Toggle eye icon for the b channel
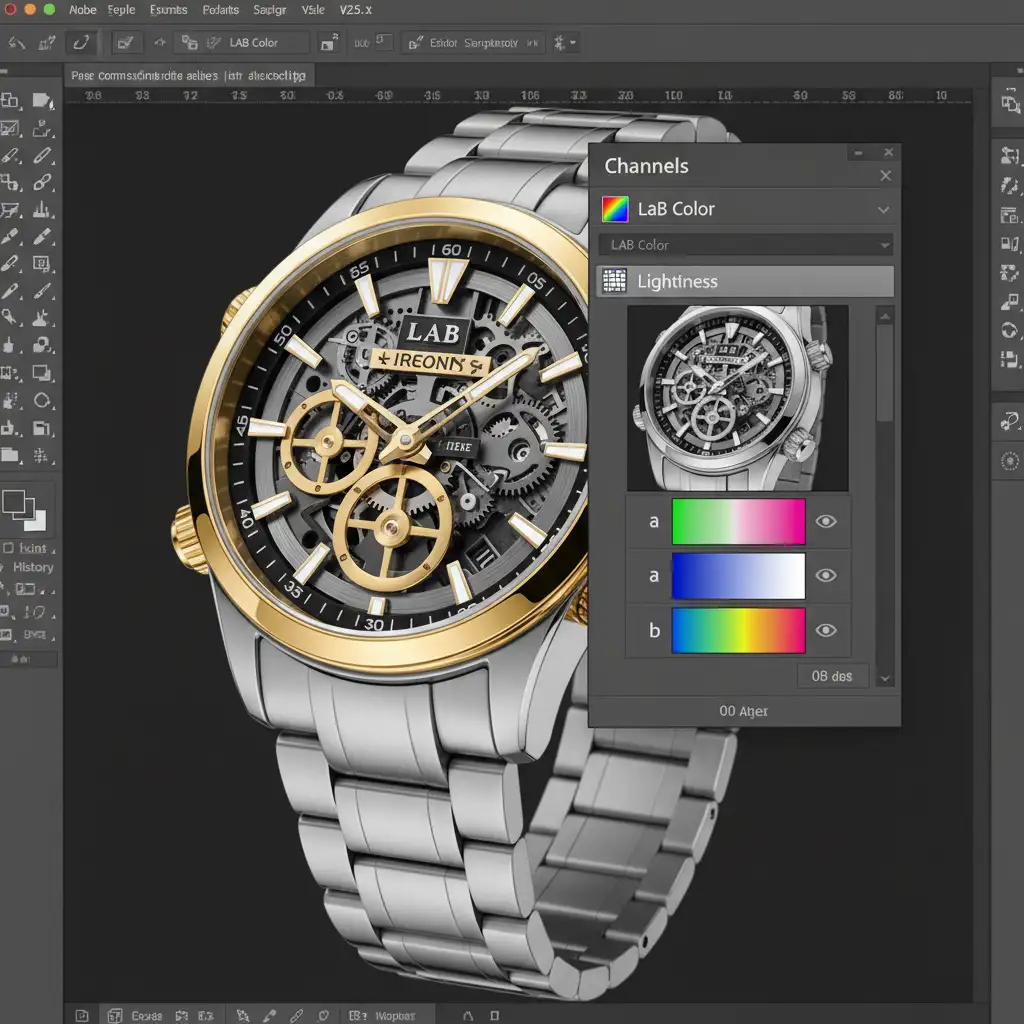 (x=826, y=630)
